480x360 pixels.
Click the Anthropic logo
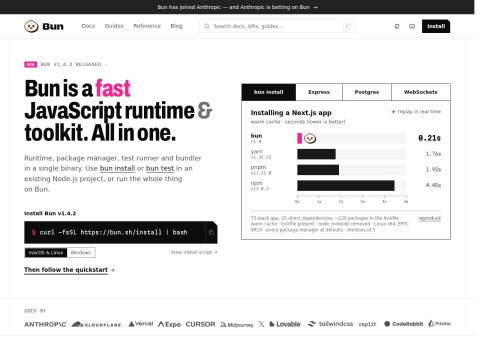click(45, 324)
